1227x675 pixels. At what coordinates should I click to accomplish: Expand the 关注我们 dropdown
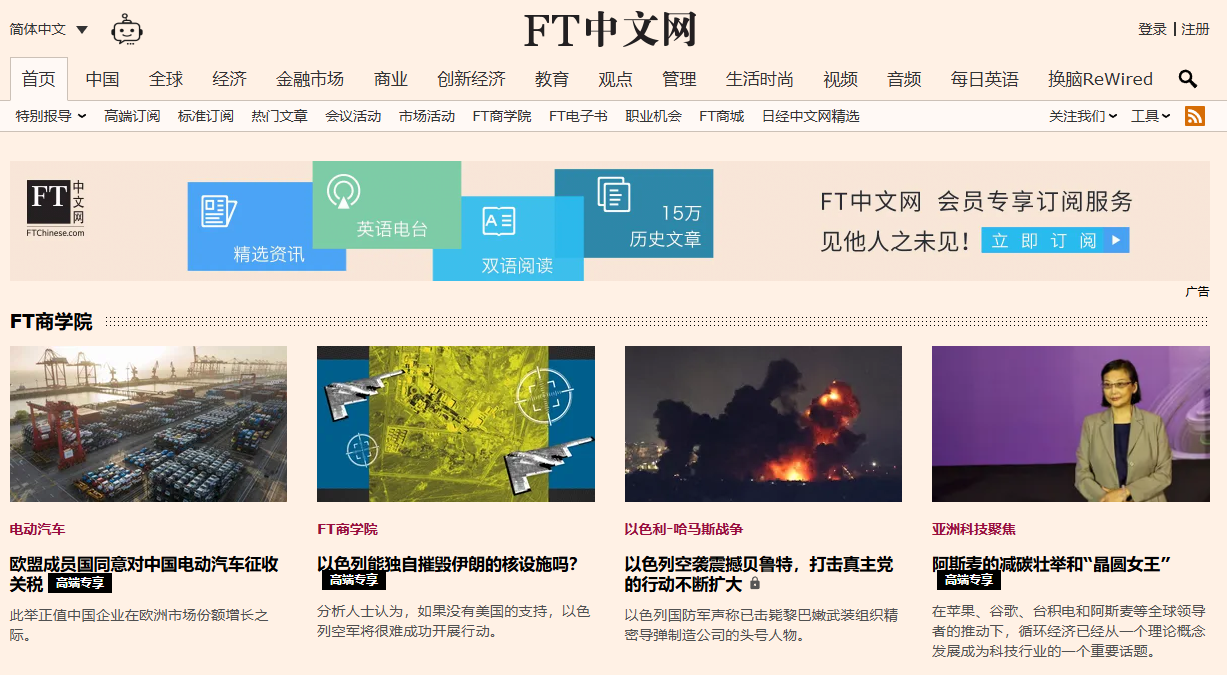[1083, 116]
